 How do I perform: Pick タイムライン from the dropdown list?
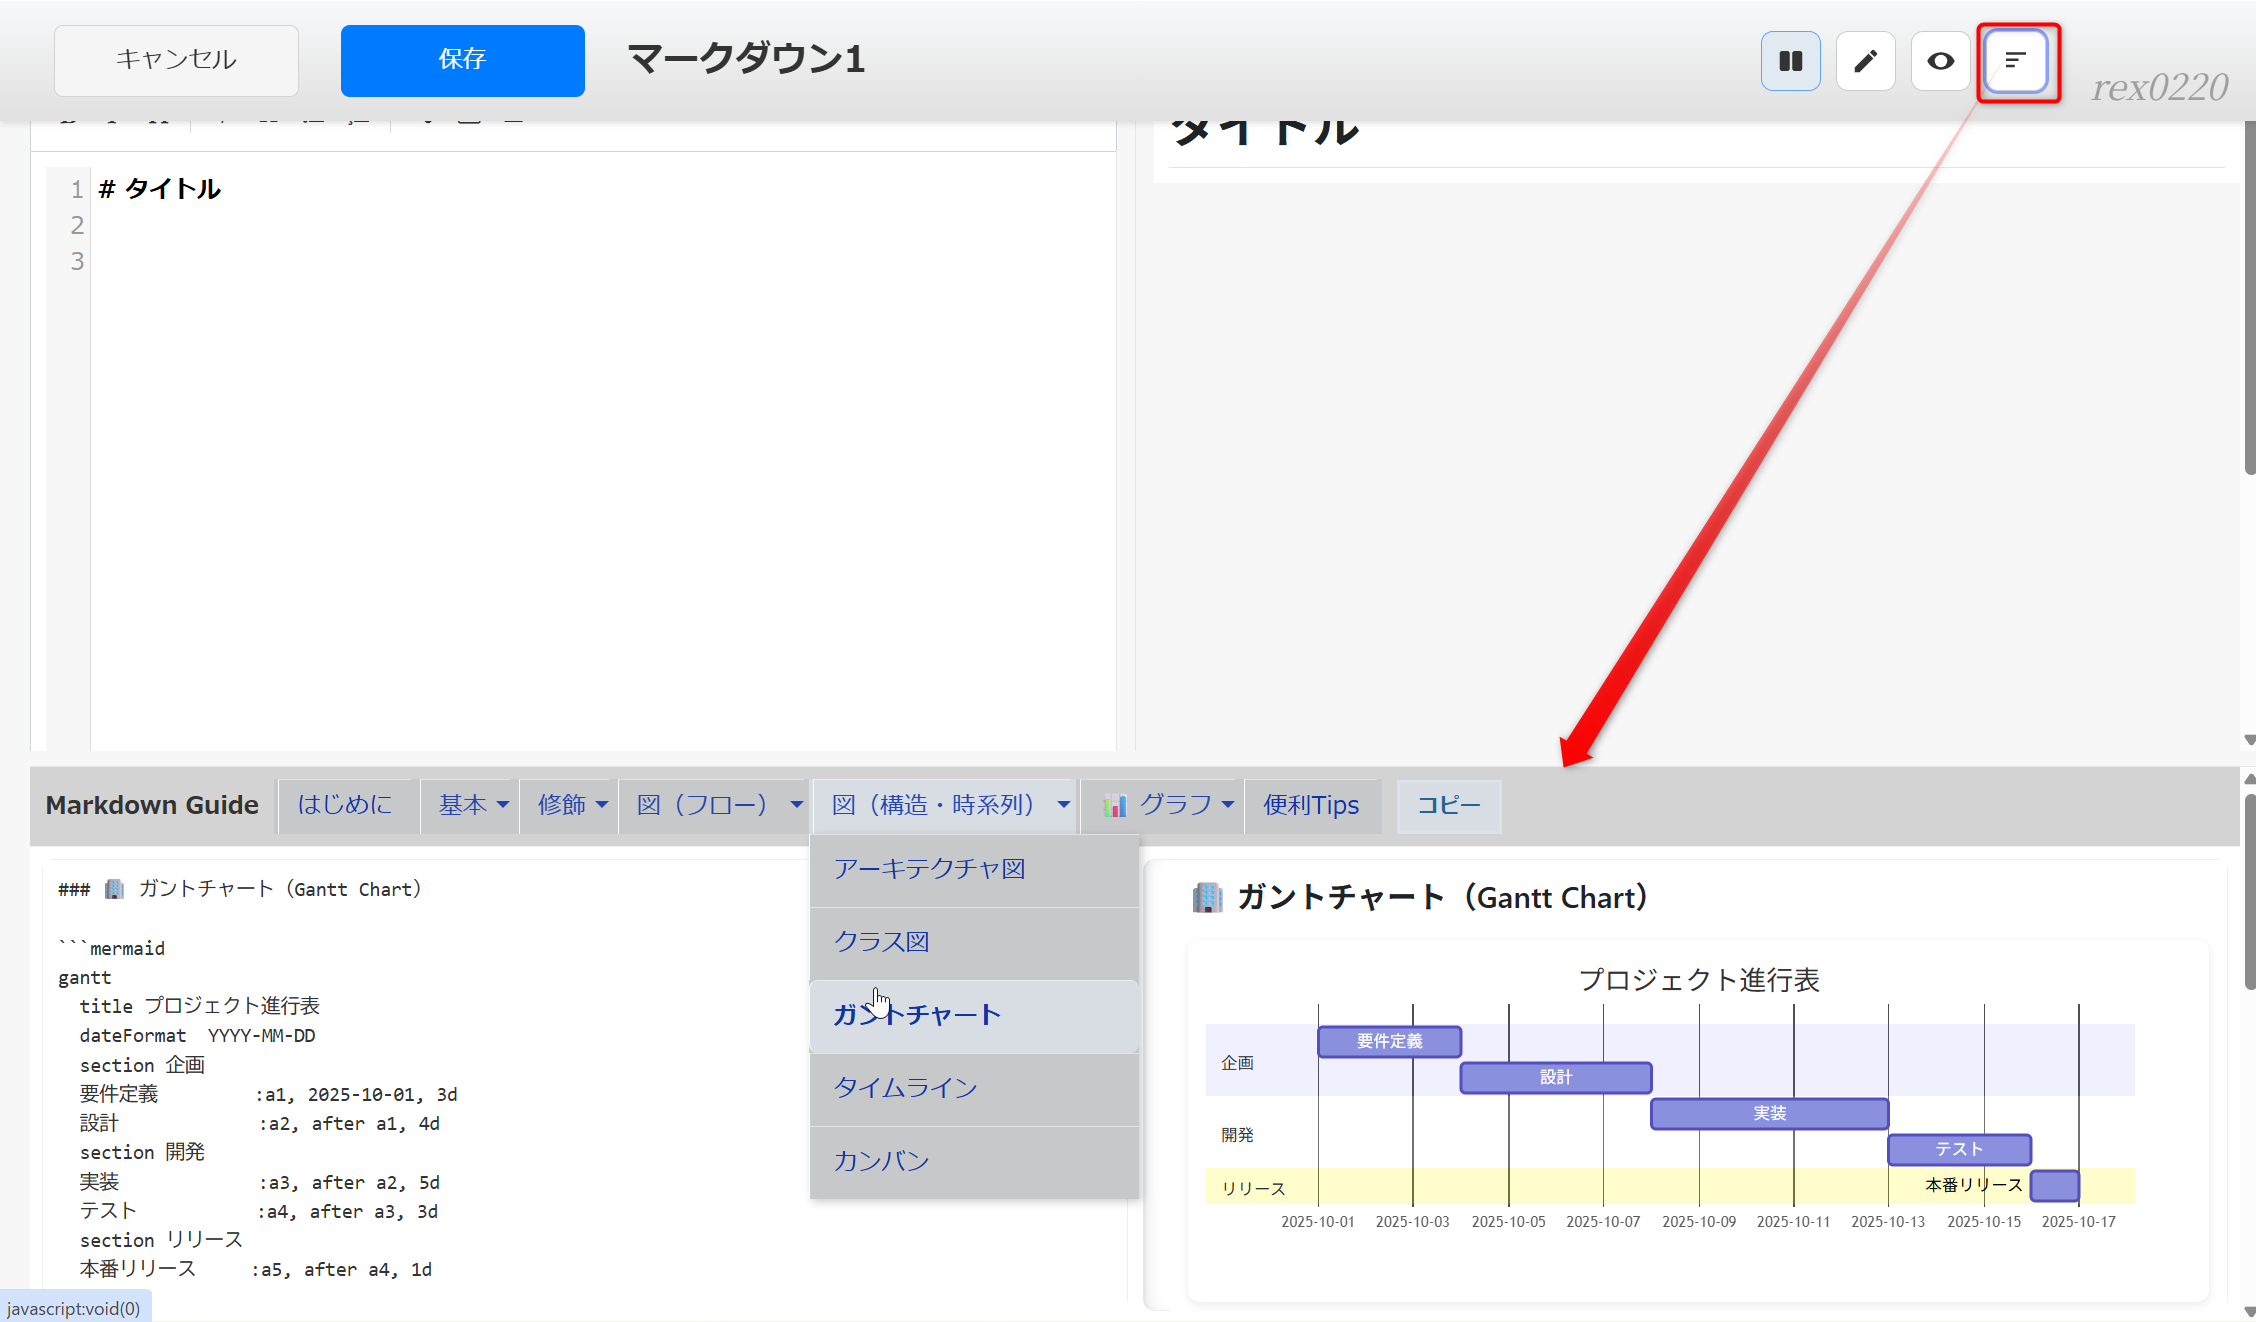[905, 1088]
